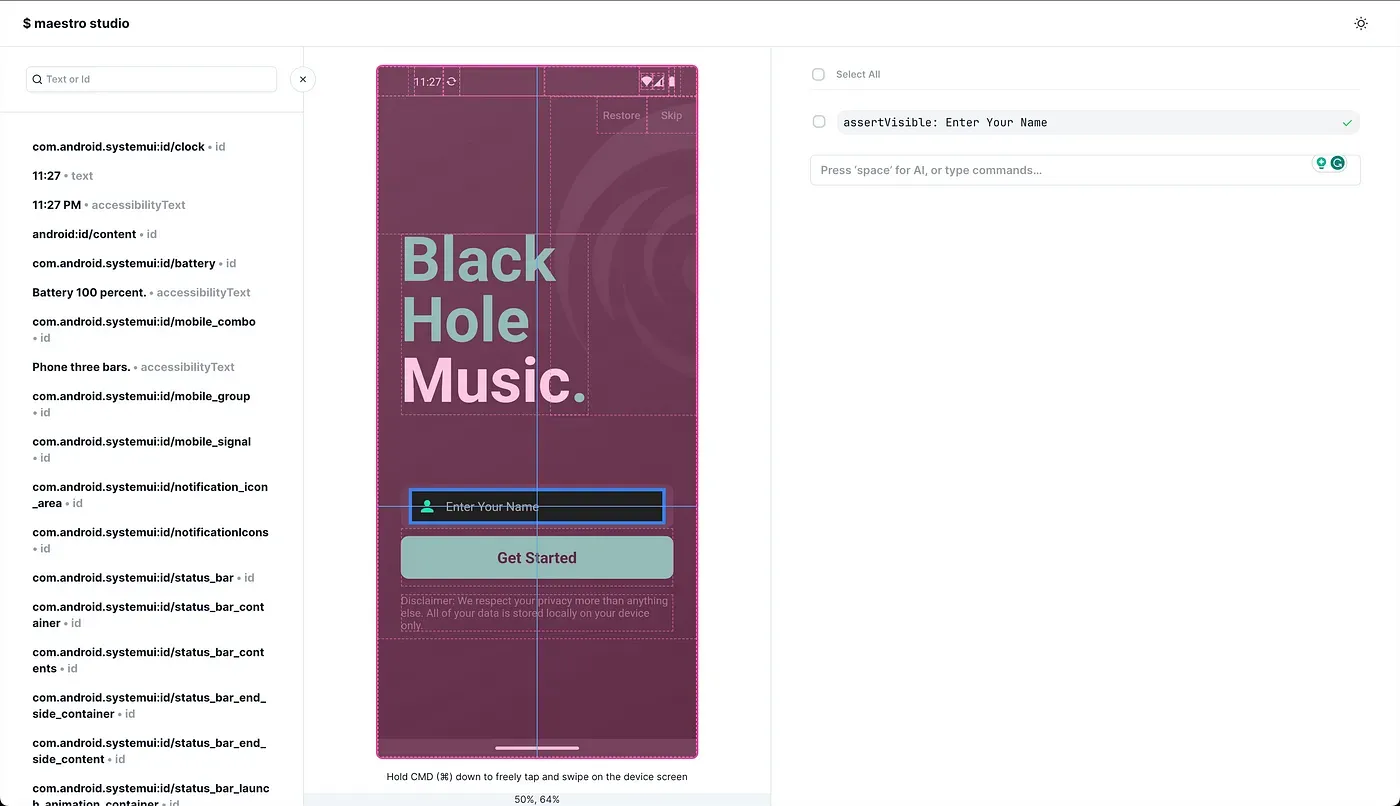Click the X button beside the search box
1400x806 pixels.
click(303, 79)
